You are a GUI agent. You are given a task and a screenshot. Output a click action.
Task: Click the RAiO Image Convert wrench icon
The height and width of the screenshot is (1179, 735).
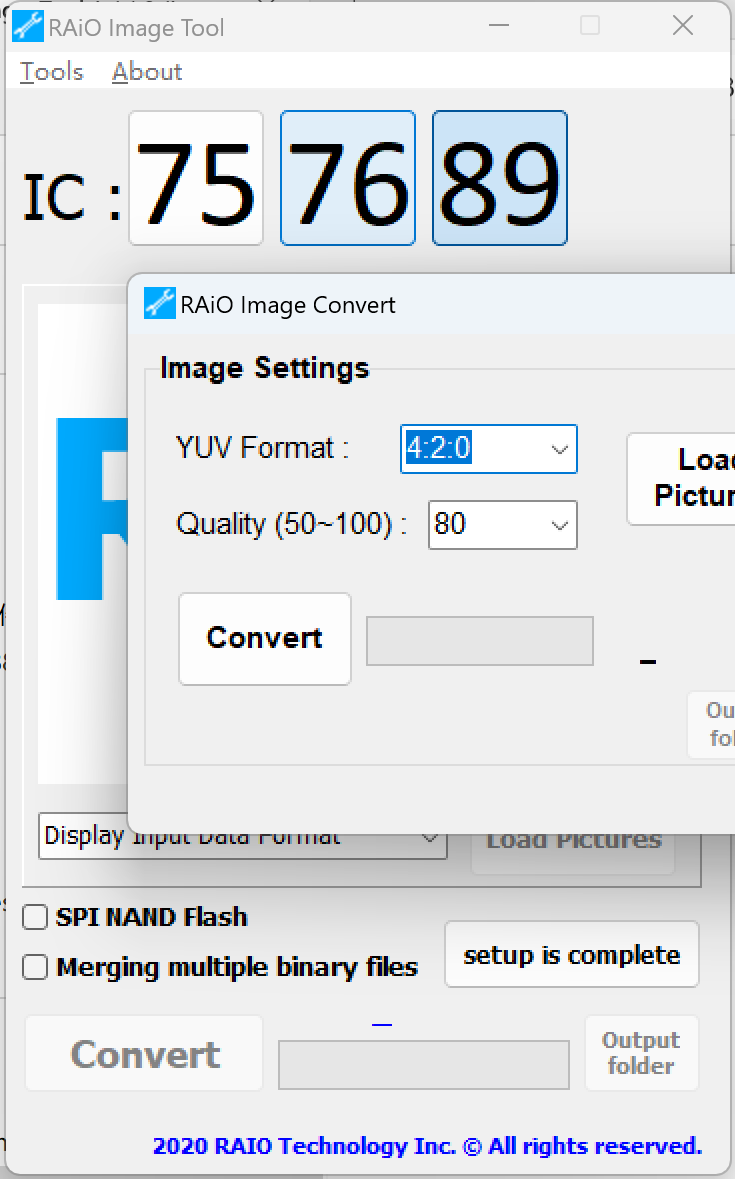(159, 304)
